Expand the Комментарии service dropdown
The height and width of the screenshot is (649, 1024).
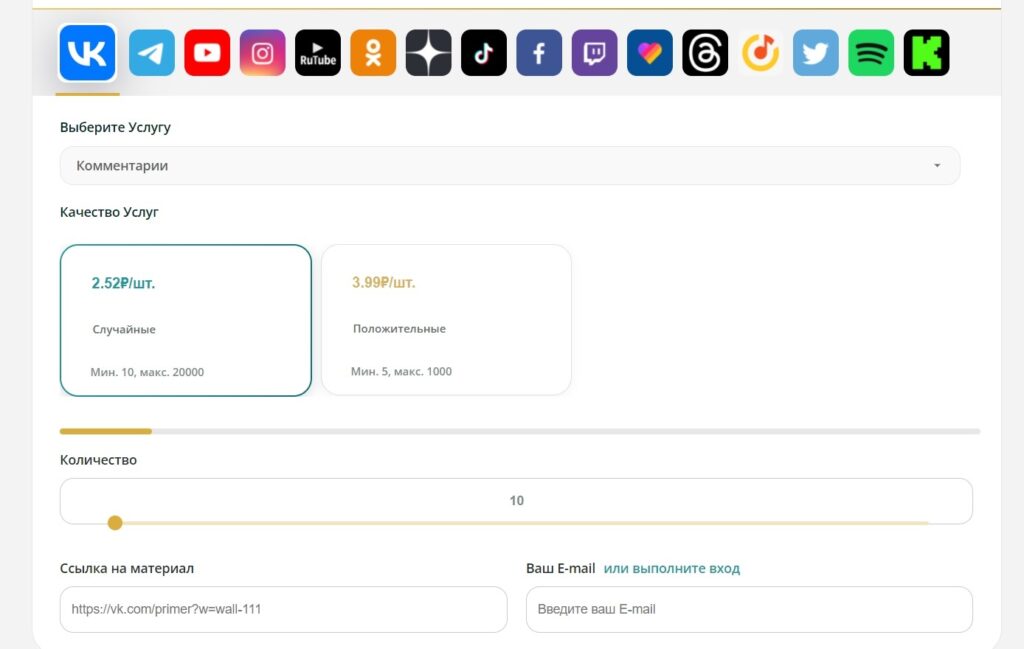point(510,166)
